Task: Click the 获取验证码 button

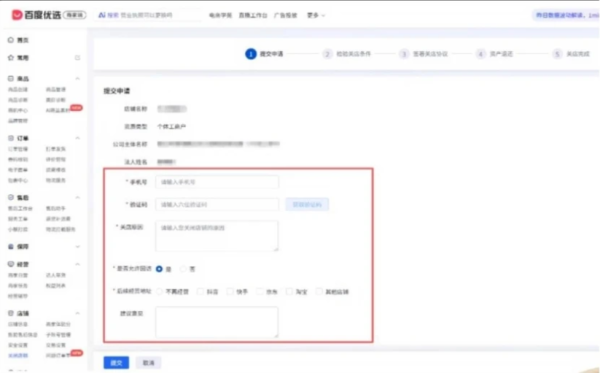Action: [307, 204]
